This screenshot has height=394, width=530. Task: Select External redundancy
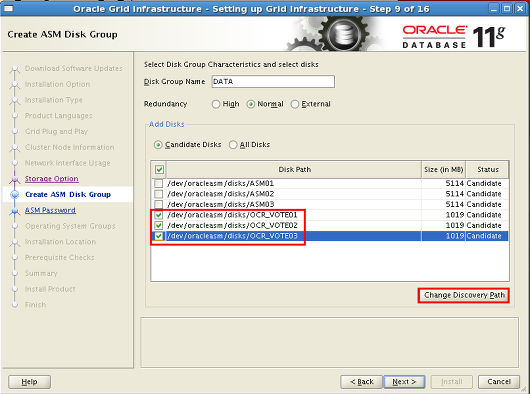click(295, 104)
